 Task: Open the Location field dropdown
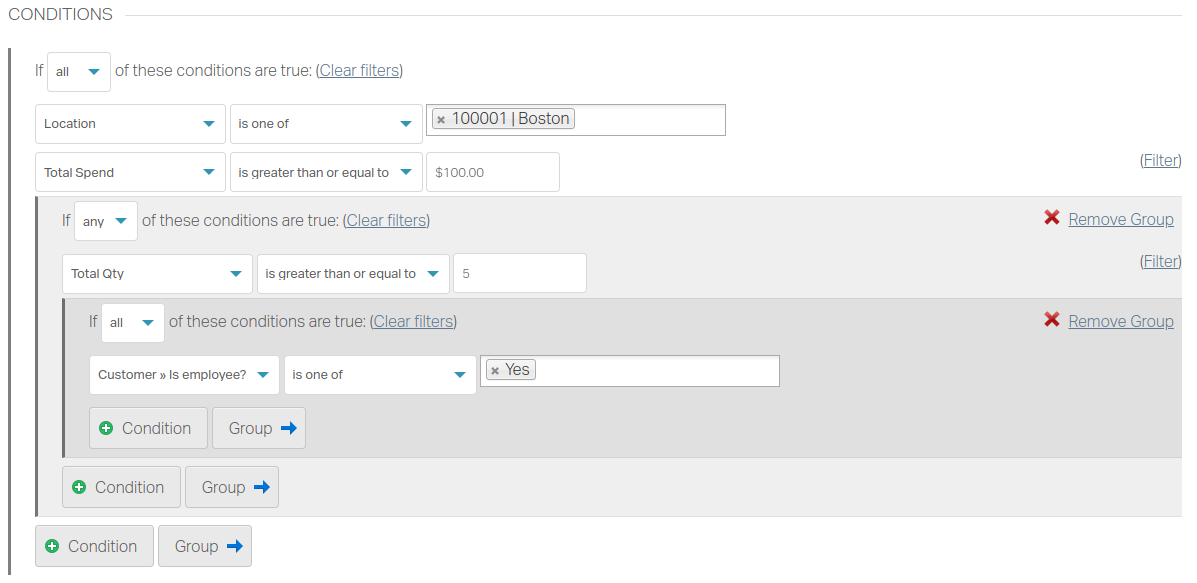[x=131, y=124]
